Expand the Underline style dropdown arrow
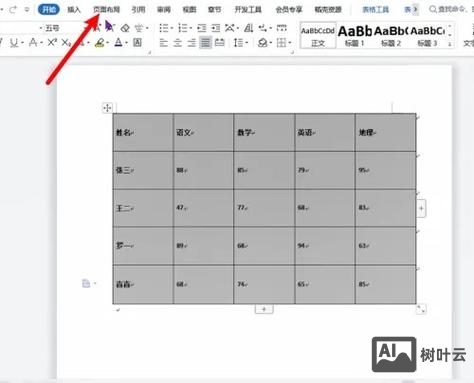Image resolution: width=474 pixels, height=383 pixels. coord(22,43)
